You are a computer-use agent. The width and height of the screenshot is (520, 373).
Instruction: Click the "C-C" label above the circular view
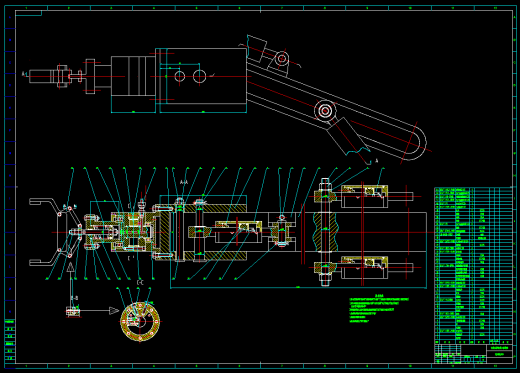pos(140,283)
